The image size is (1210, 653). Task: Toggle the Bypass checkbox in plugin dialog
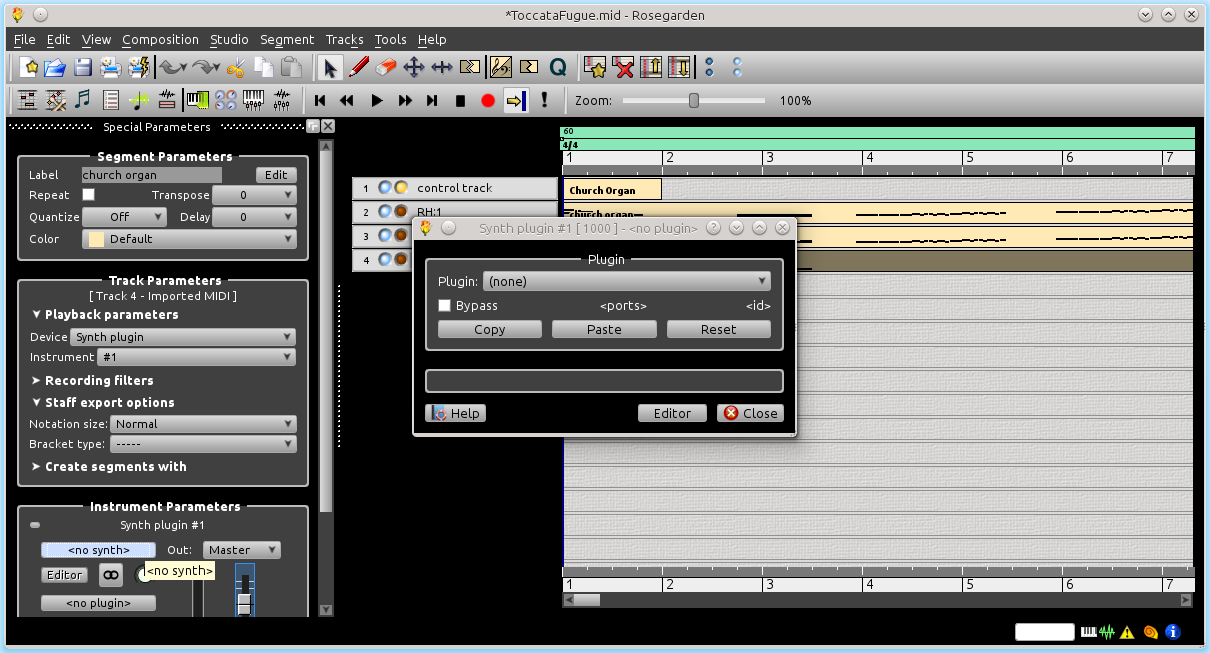point(445,306)
